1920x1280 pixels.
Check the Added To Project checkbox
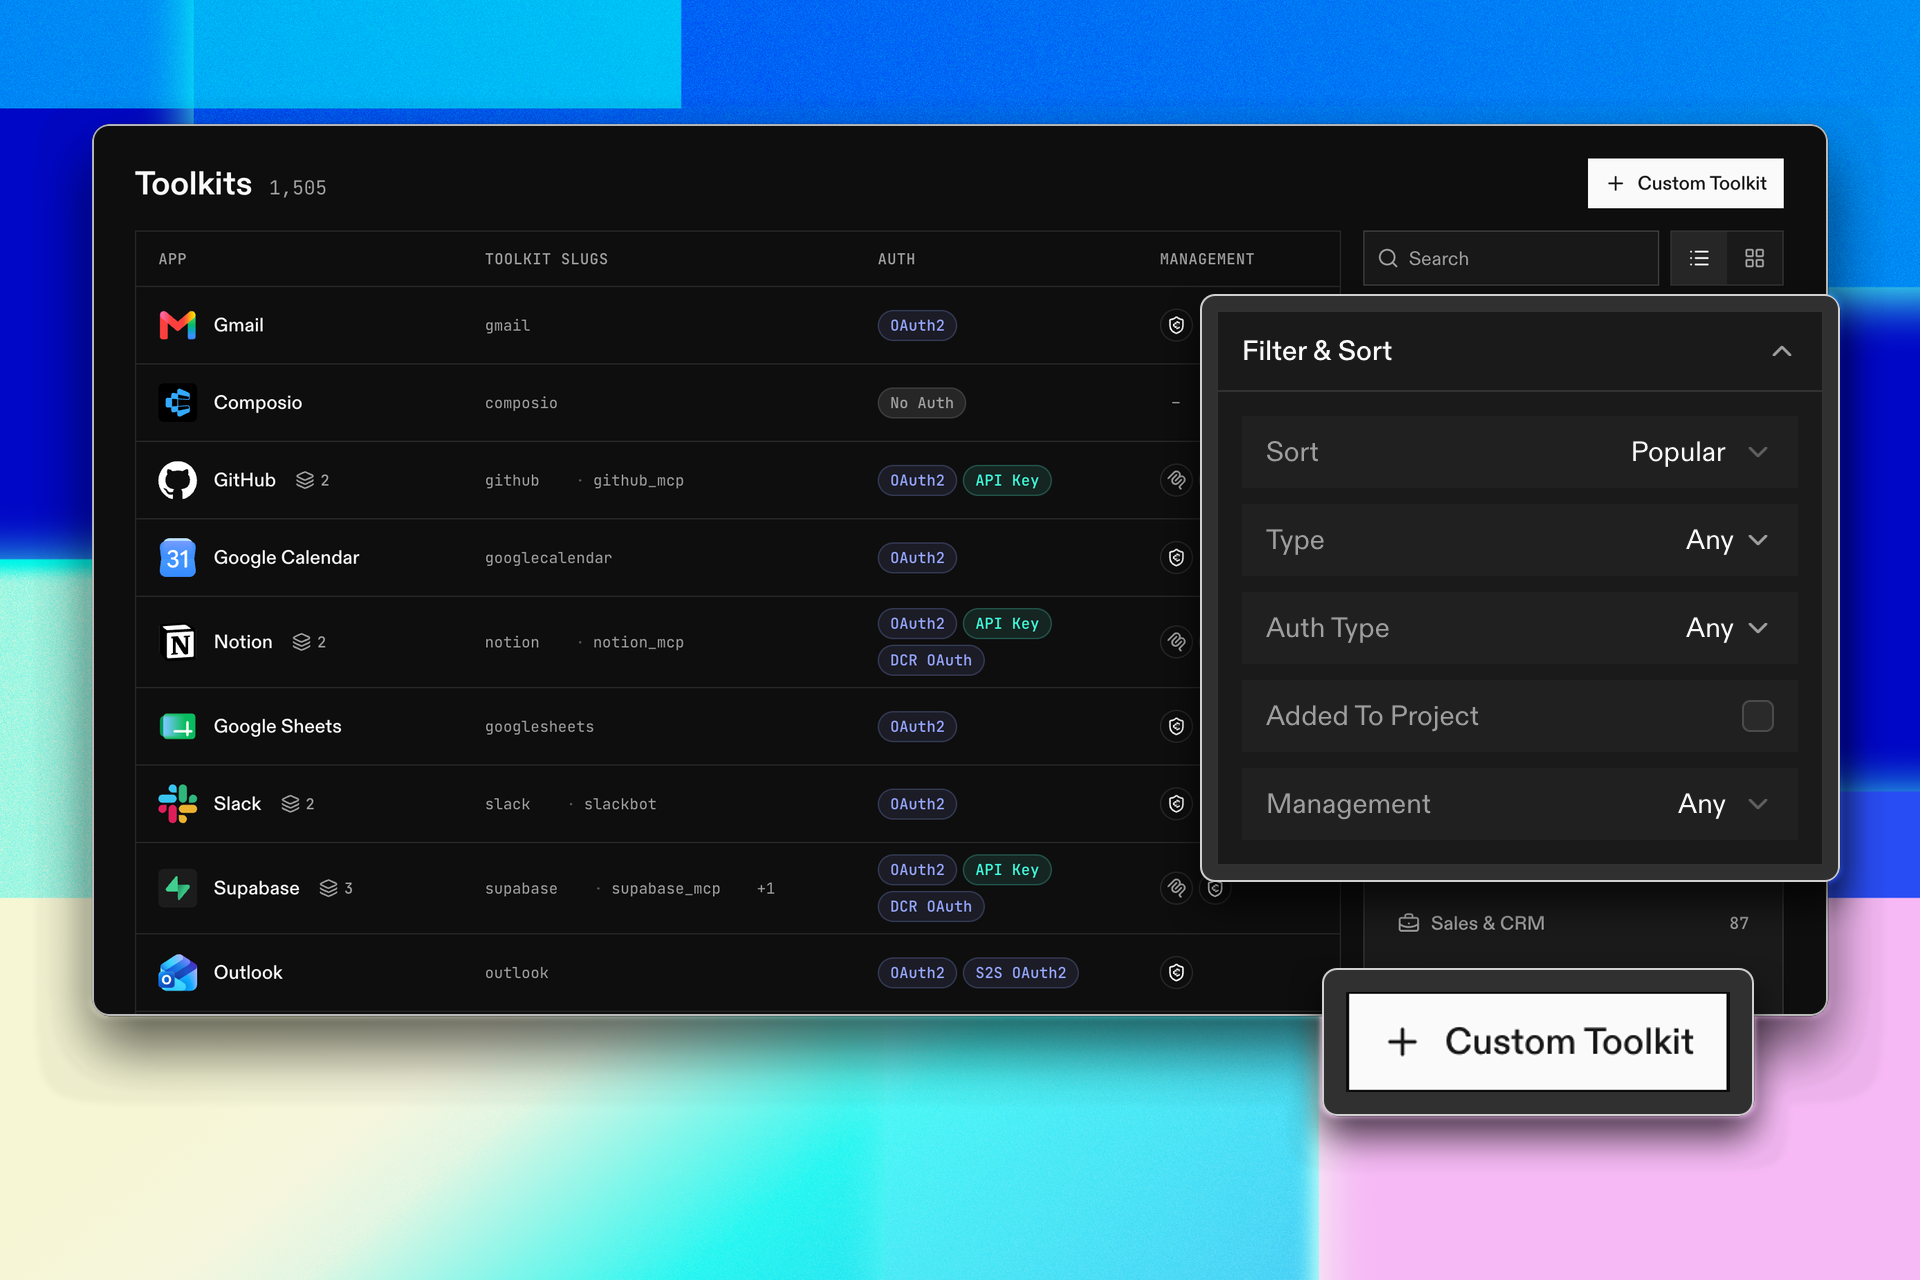1757,716
